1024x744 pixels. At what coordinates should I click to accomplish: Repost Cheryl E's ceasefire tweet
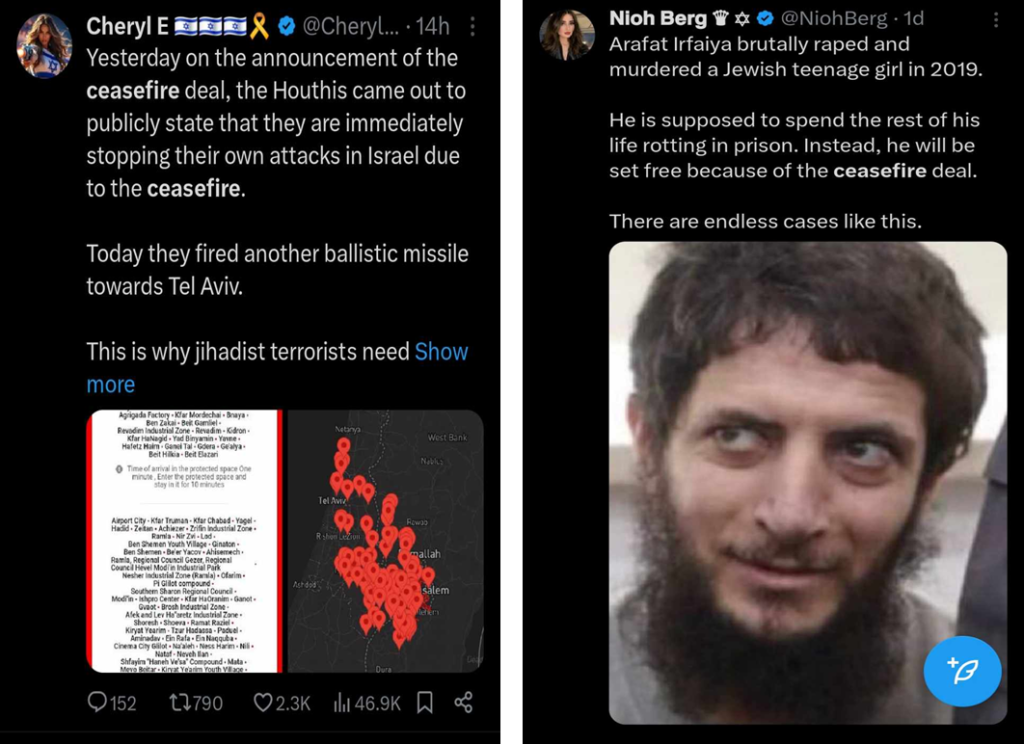point(196,703)
